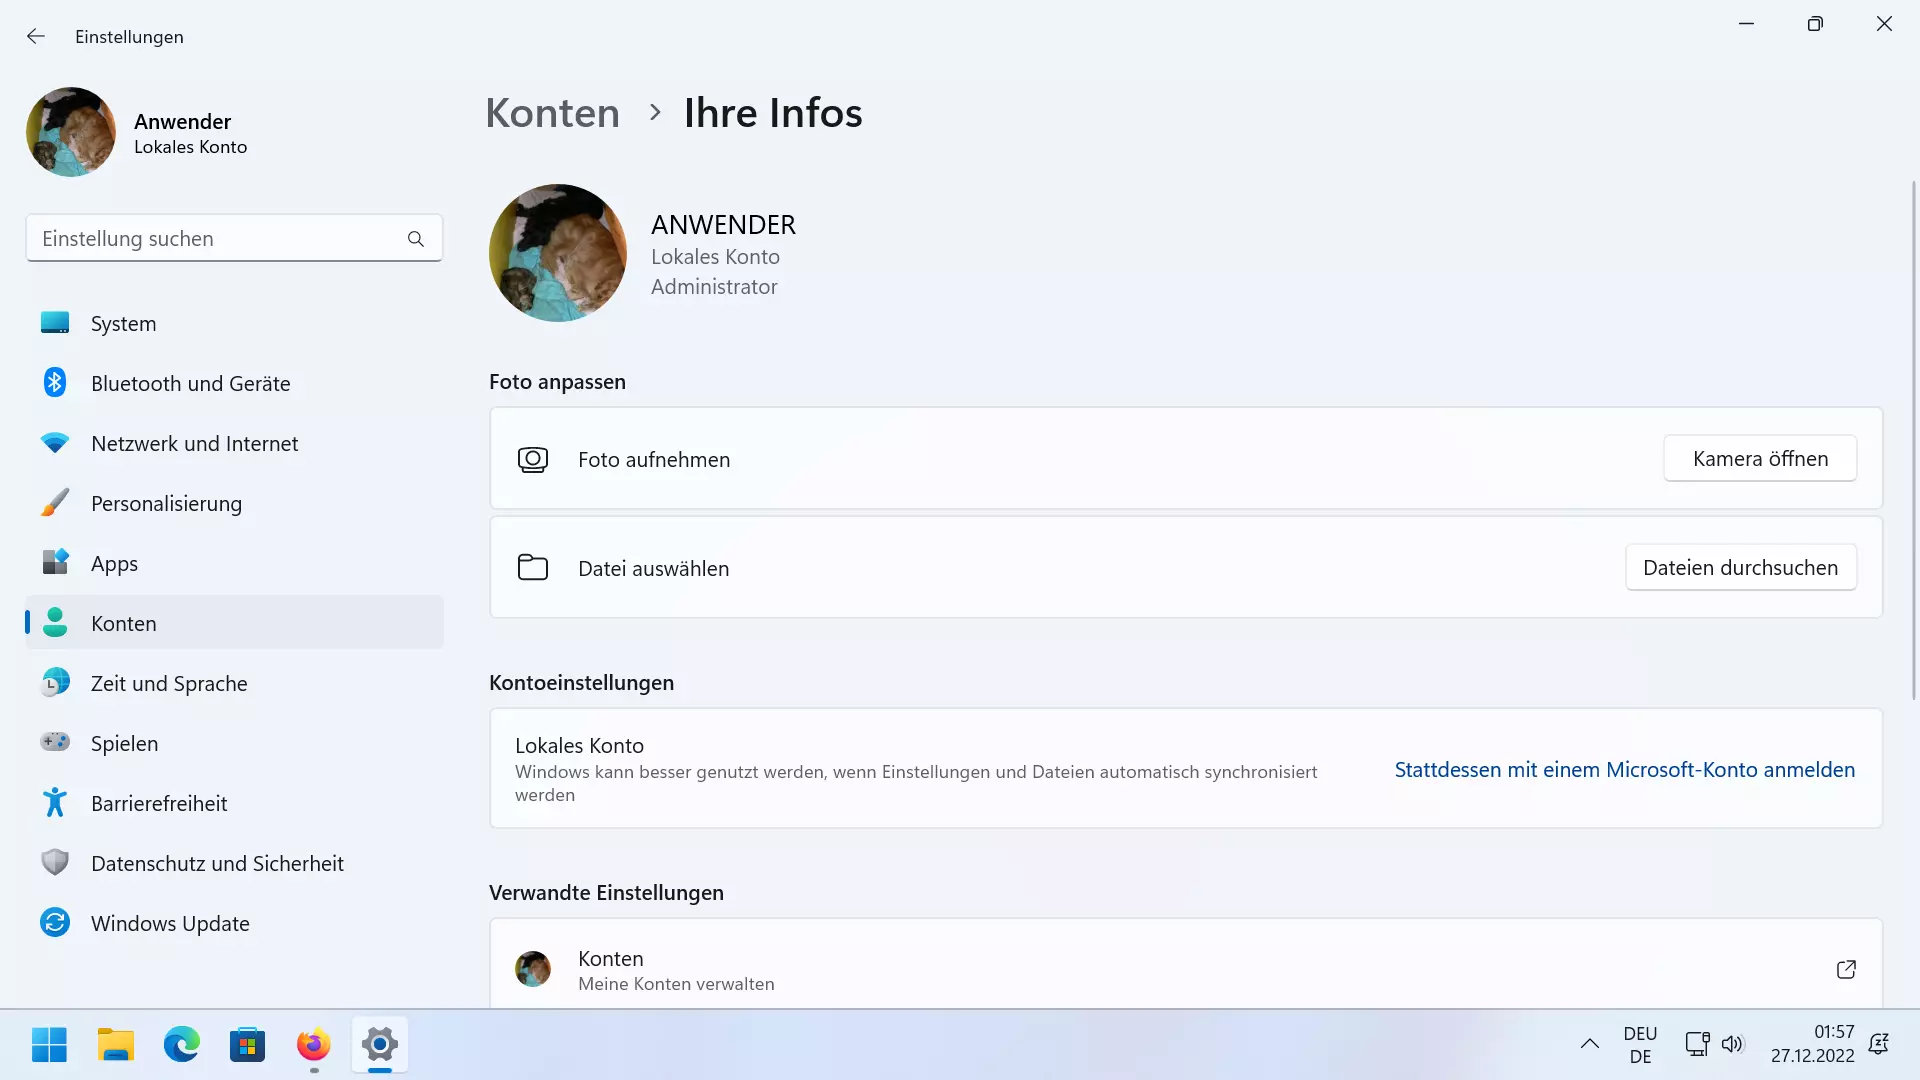Click the search magnifier icon

point(416,239)
